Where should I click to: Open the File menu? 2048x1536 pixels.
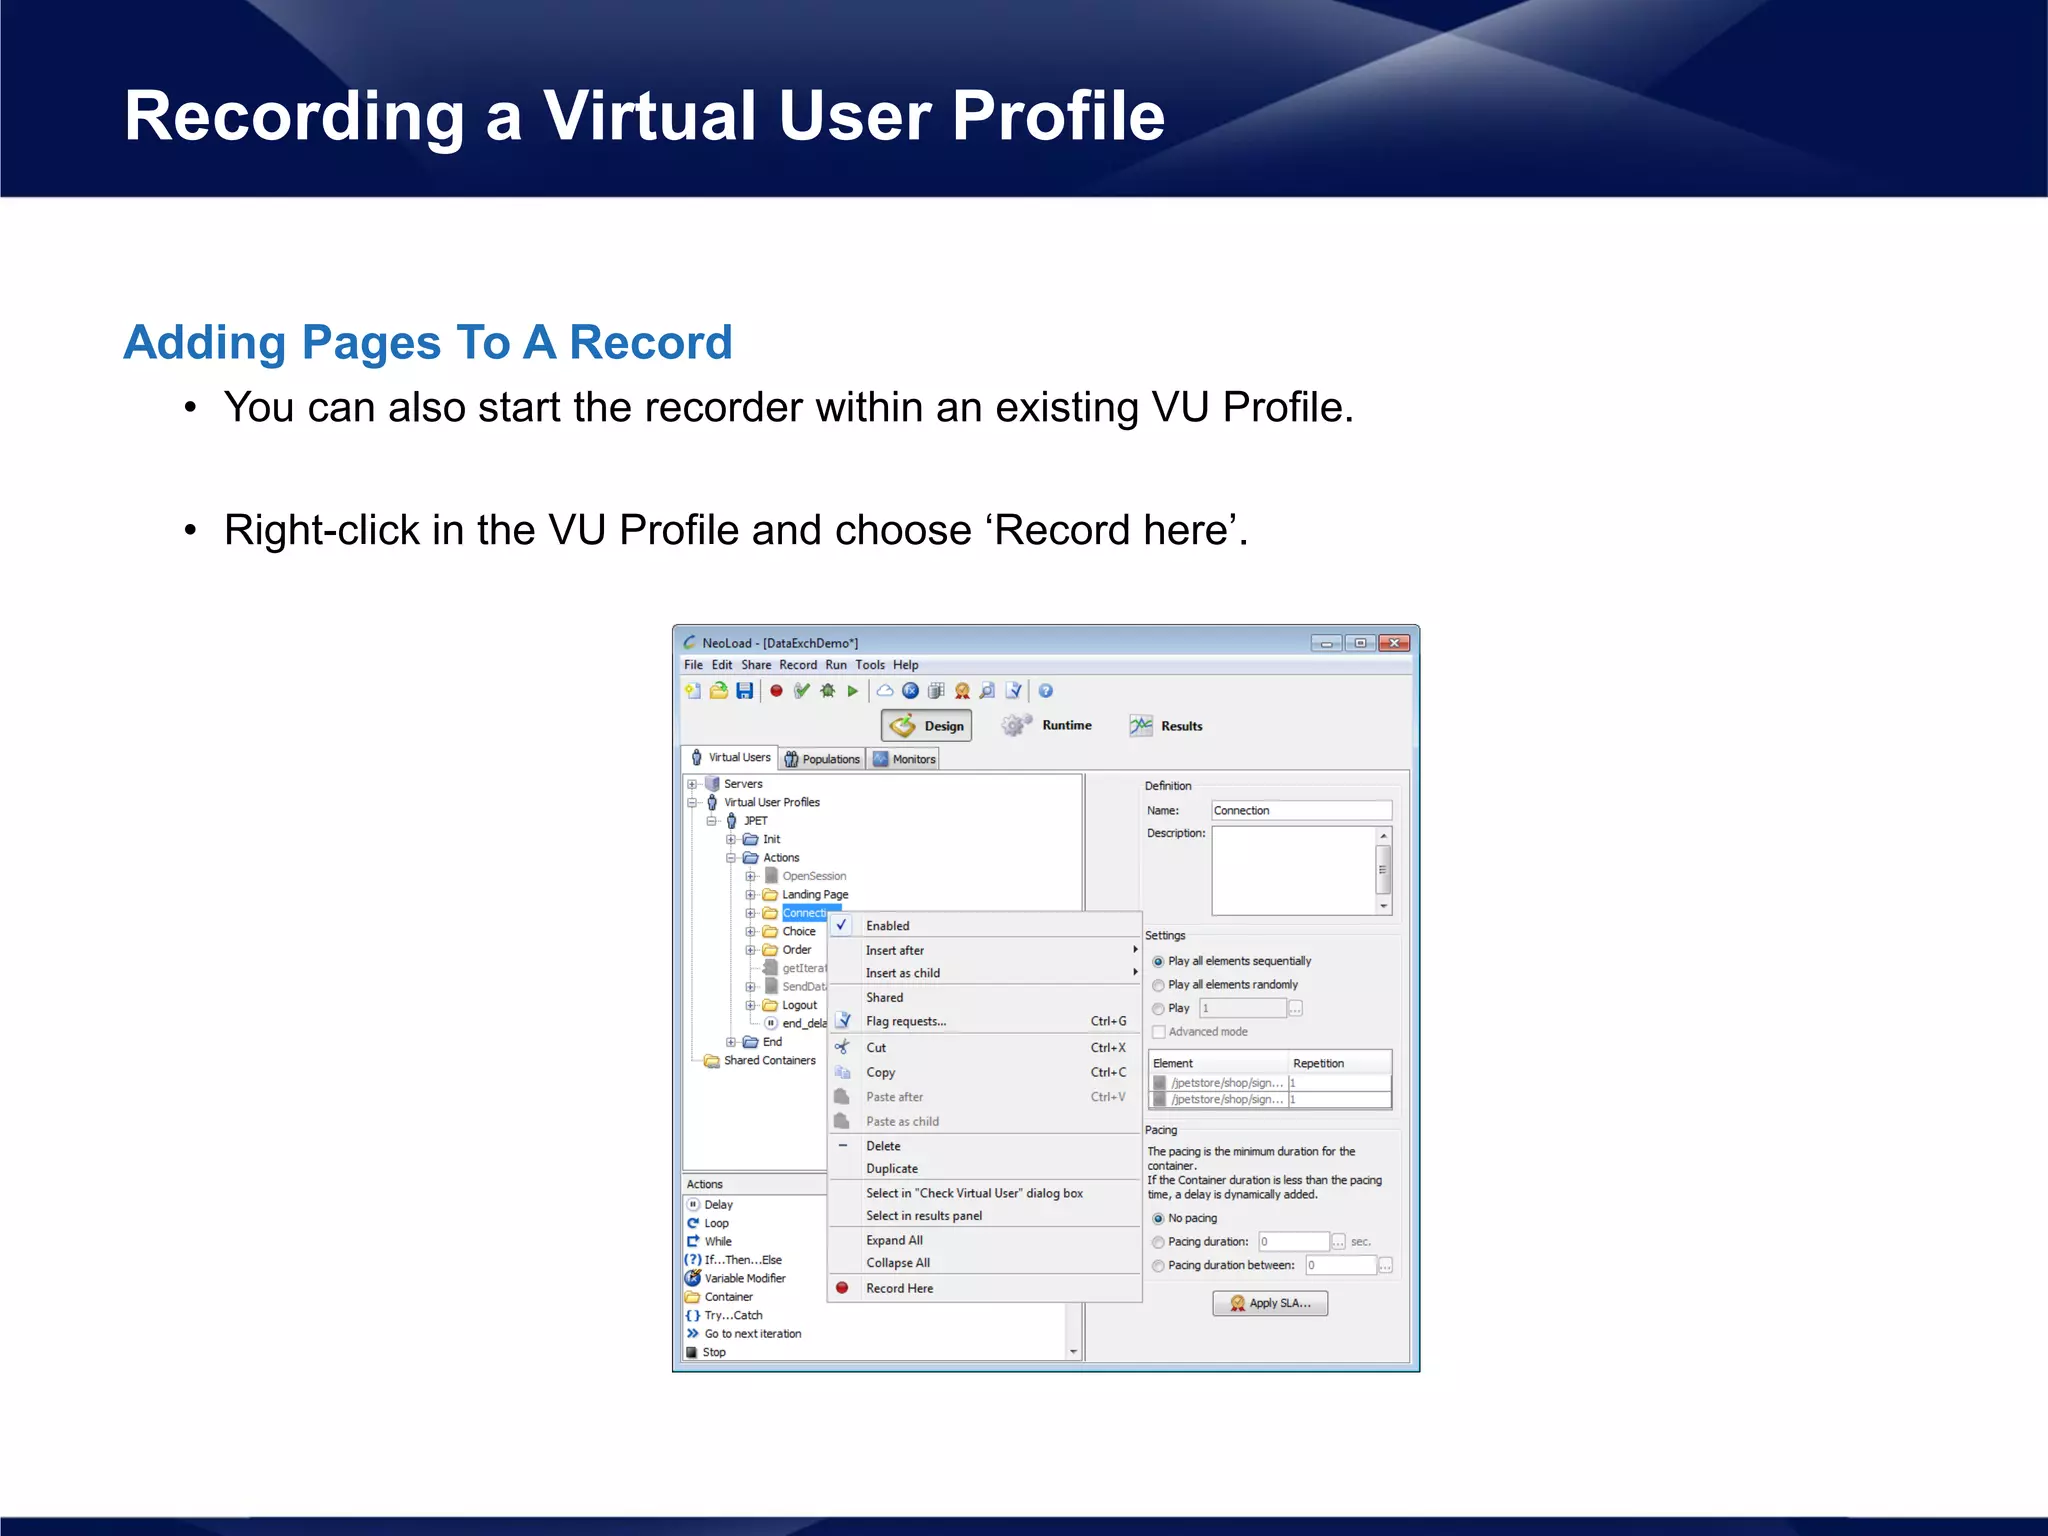(x=693, y=665)
